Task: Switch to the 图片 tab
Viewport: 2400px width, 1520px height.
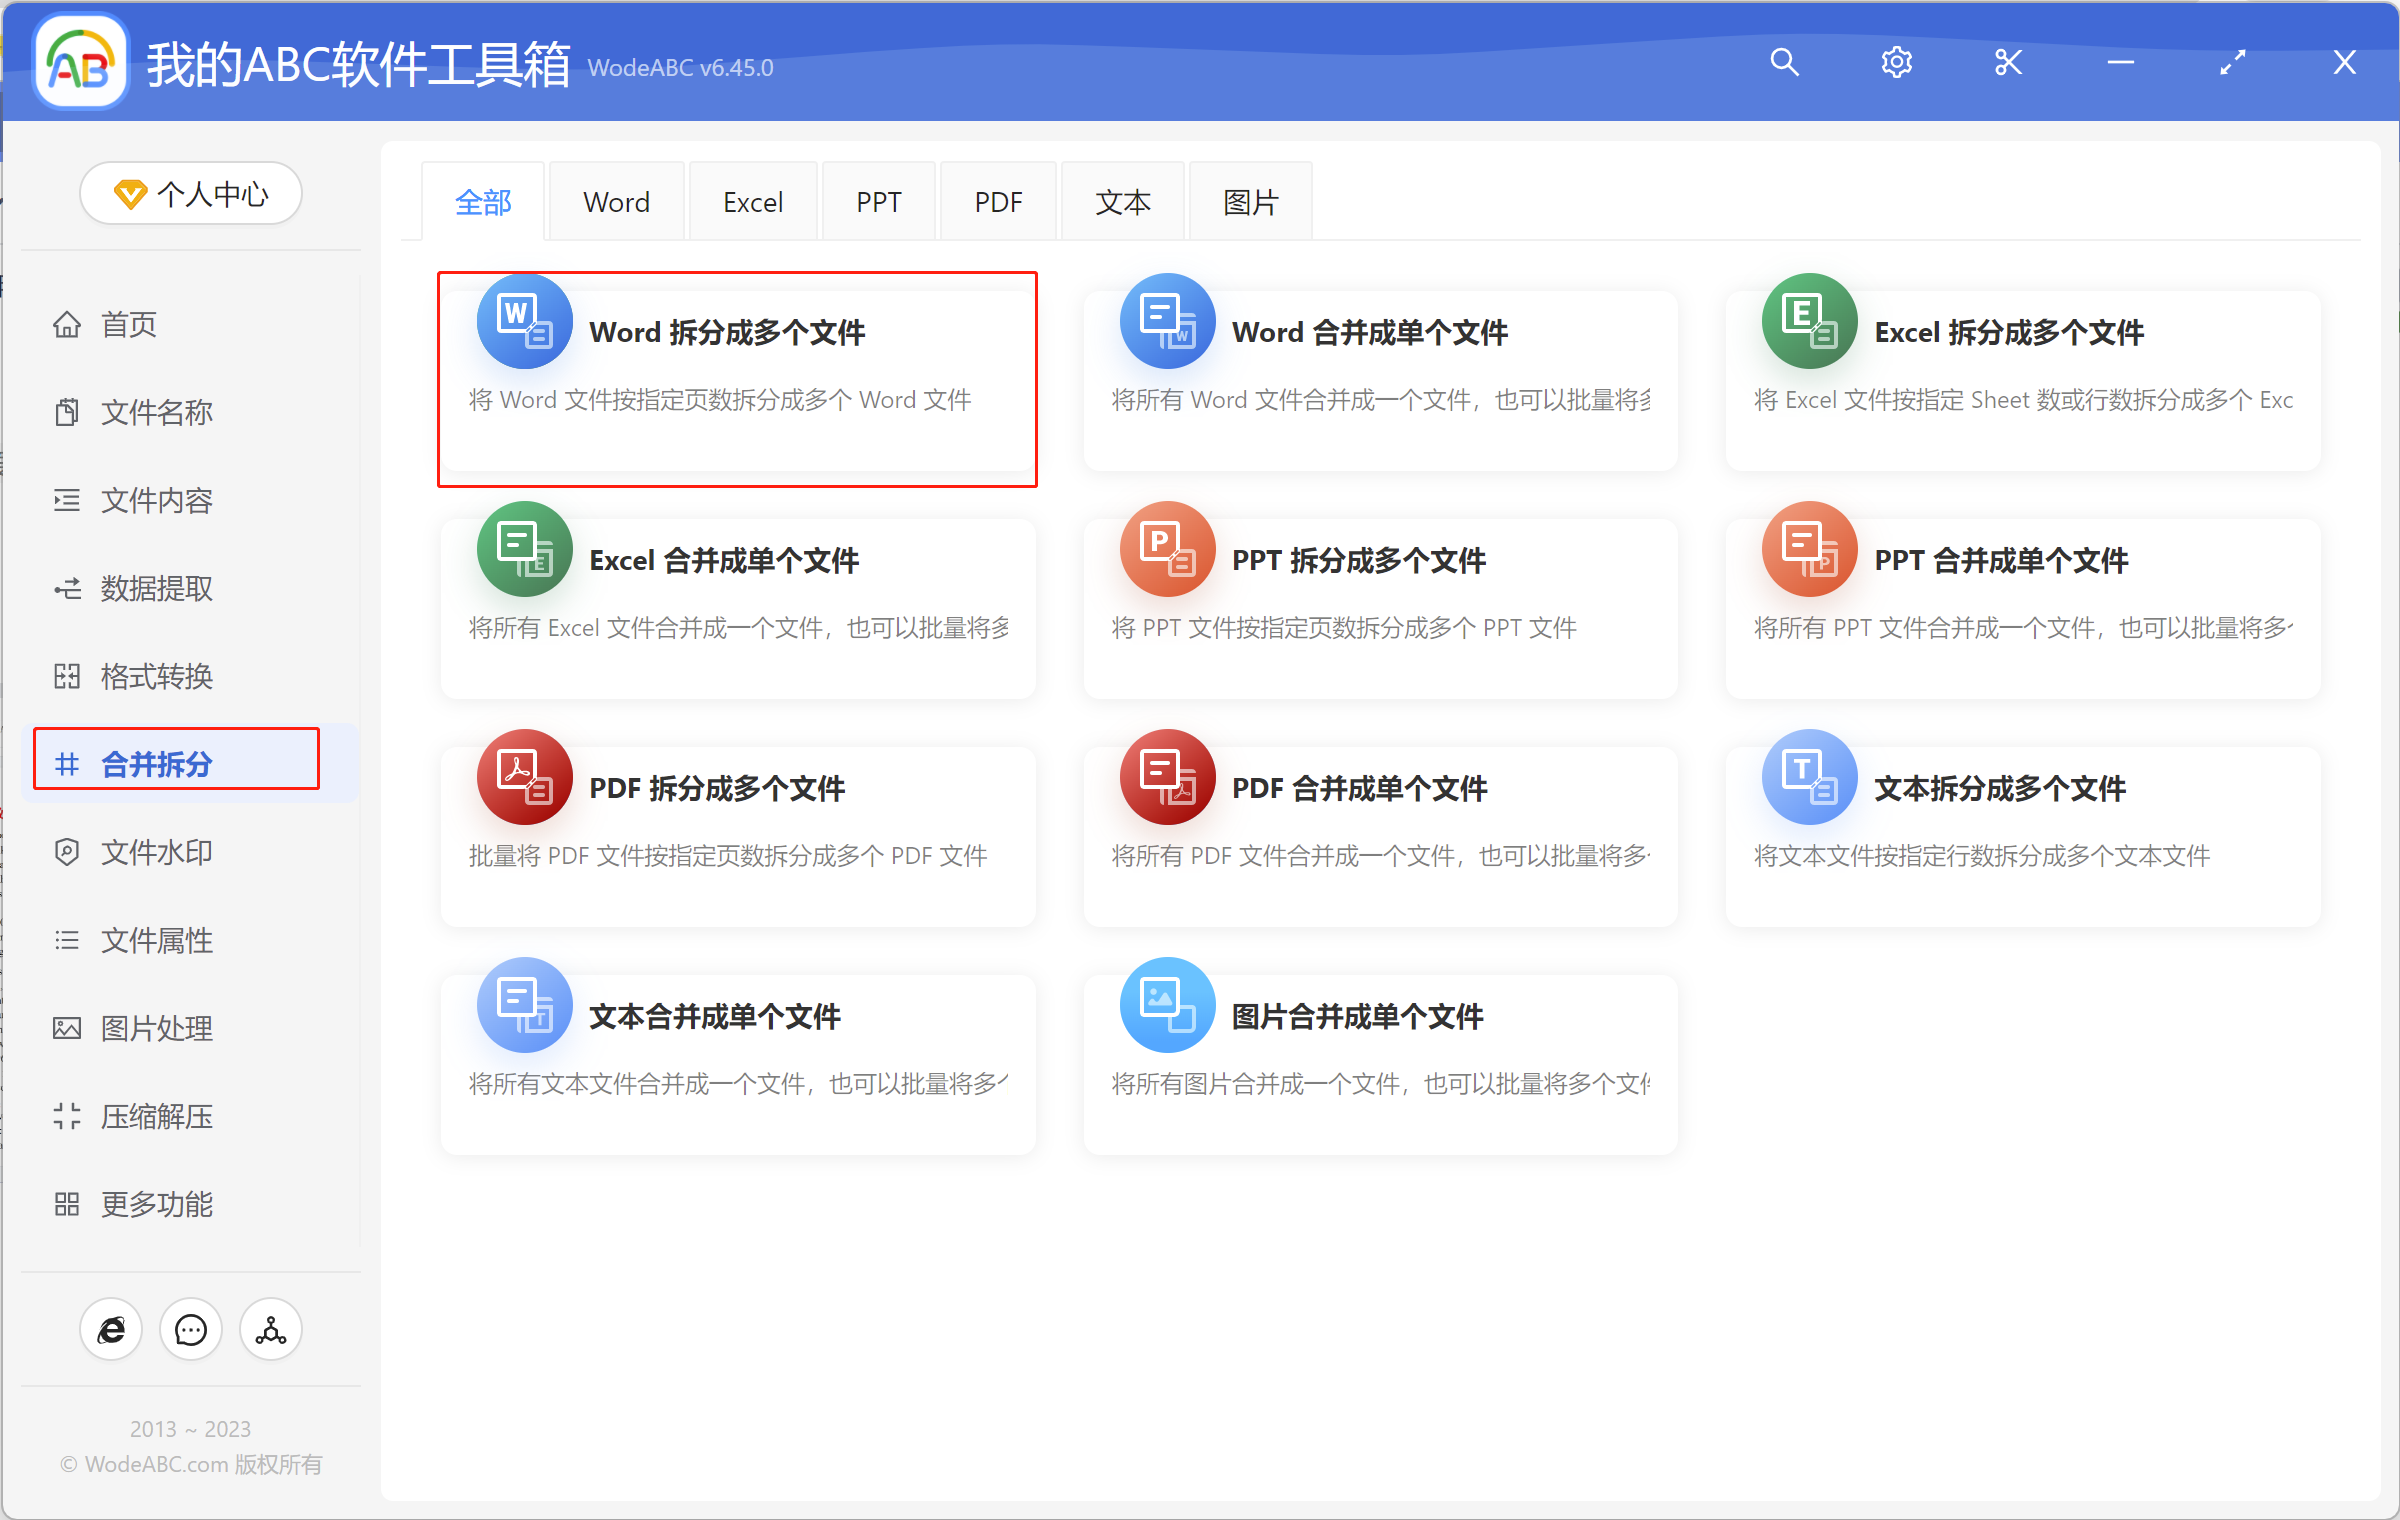Action: (1249, 200)
